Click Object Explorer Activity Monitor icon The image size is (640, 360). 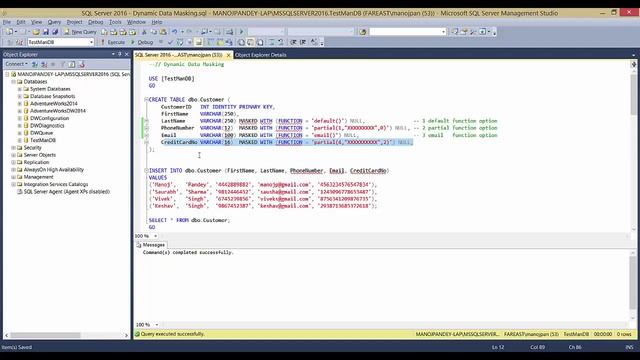(81, 64)
